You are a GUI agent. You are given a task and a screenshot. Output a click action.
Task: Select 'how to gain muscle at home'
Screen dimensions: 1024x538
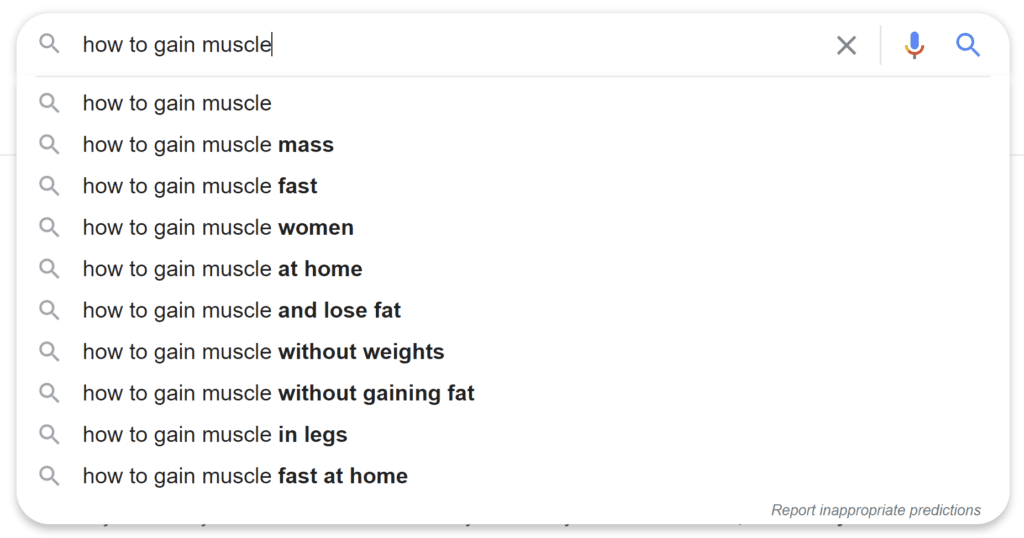(513, 269)
